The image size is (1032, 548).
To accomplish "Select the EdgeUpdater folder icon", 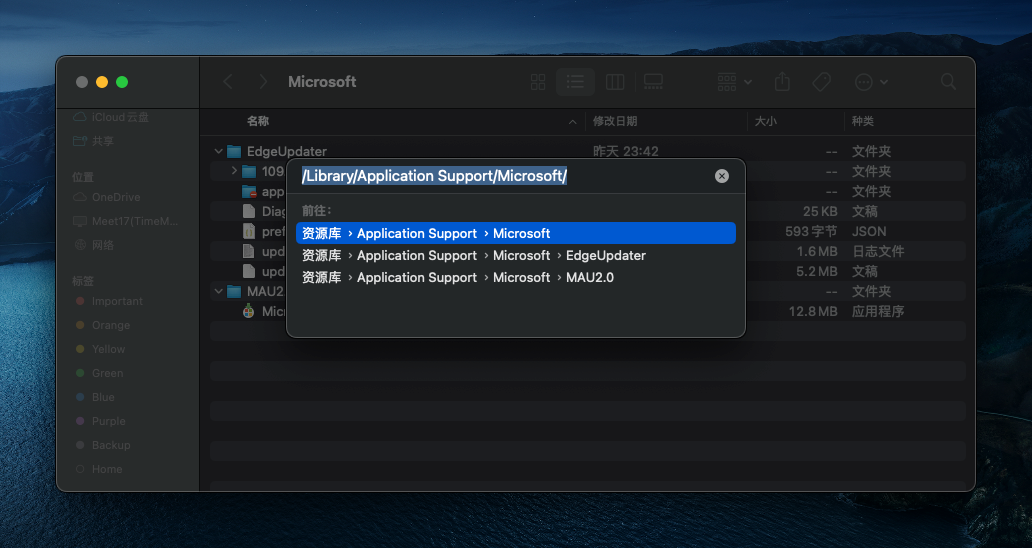I will click(x=234, y=151).
